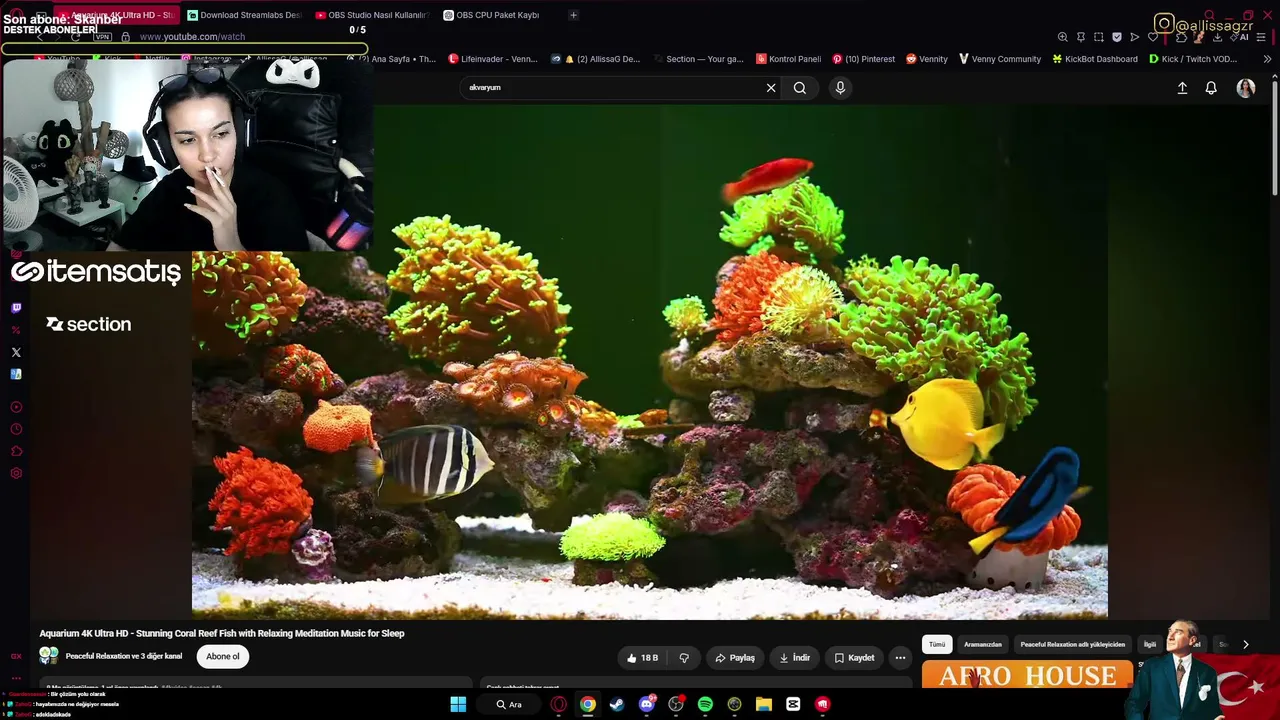1280x720 pixels.
Task: Show more filter chips with the right arrow
Action: point(1245,645)
